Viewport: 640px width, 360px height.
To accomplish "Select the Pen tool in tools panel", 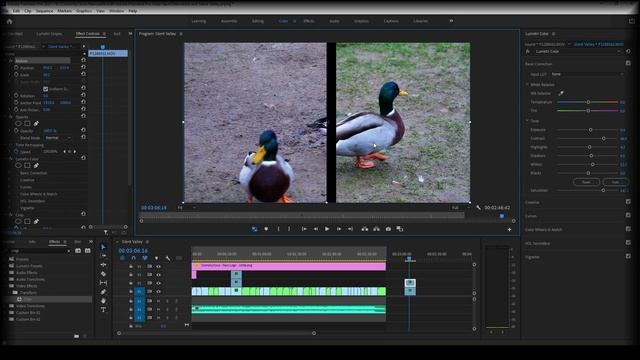I will (x=103, y=292).
